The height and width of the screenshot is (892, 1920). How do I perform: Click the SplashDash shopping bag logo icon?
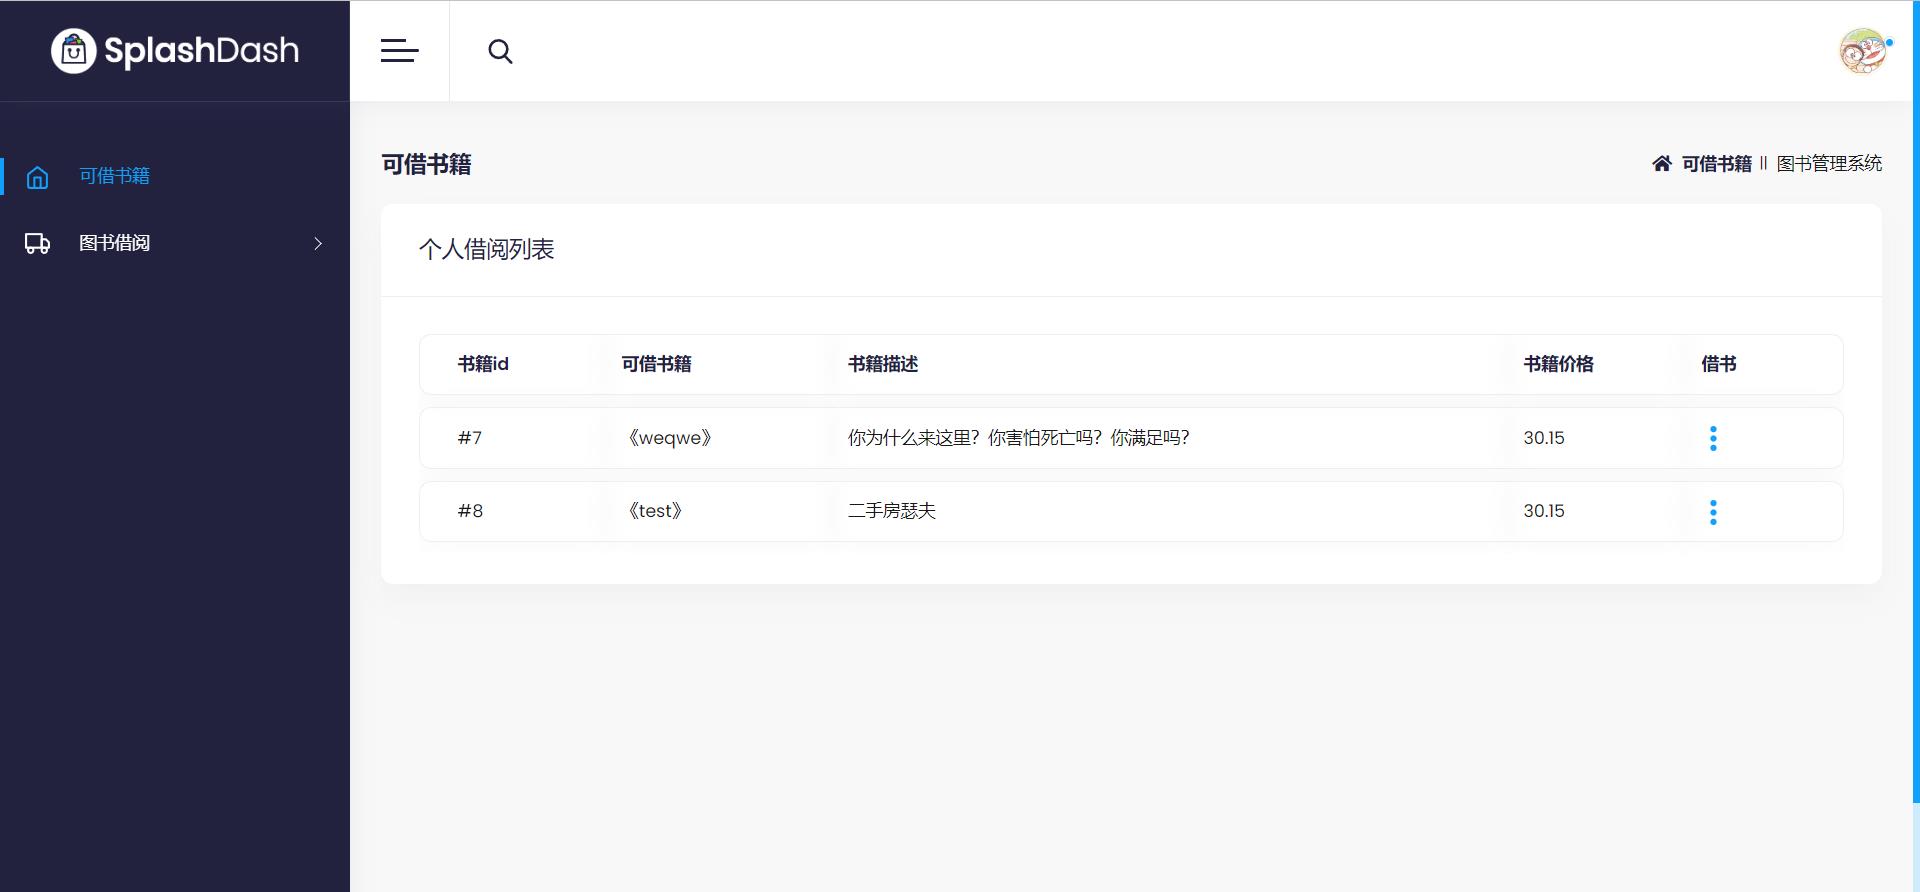pyautogui.click(x=73, y=50)
